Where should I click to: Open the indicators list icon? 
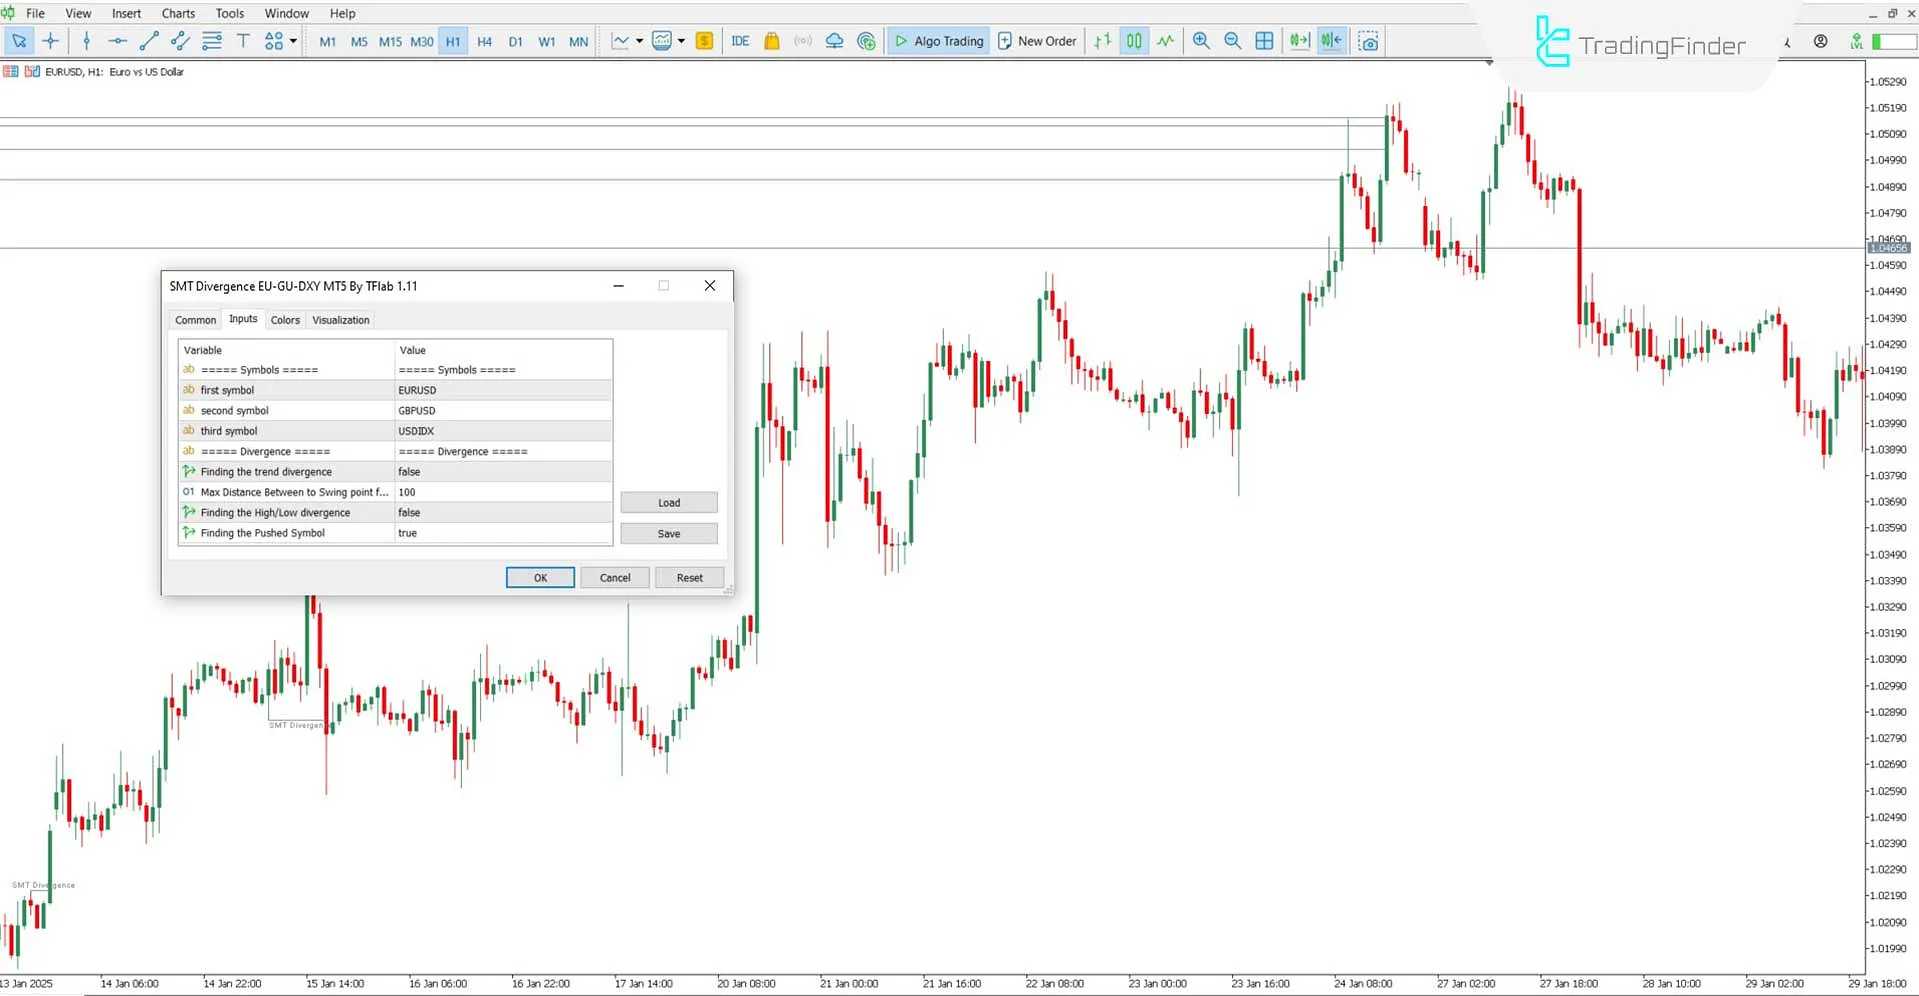[662, 41]
